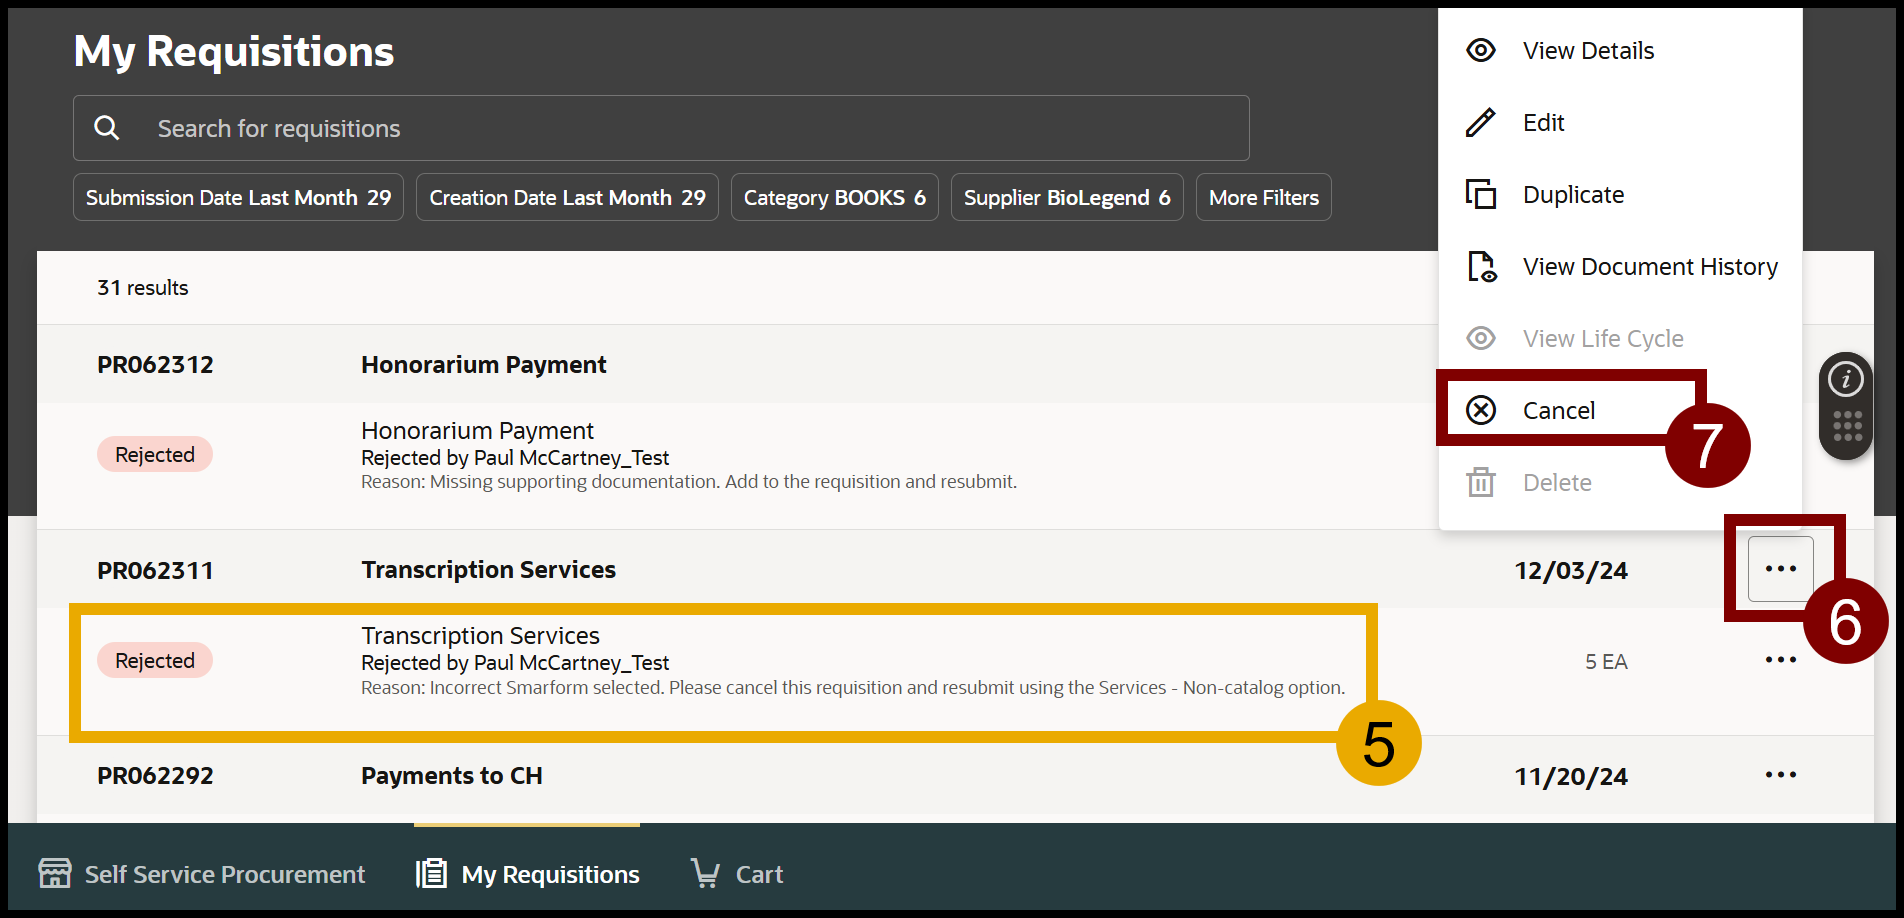Click the View Details eye icon

pos(1480,51)
